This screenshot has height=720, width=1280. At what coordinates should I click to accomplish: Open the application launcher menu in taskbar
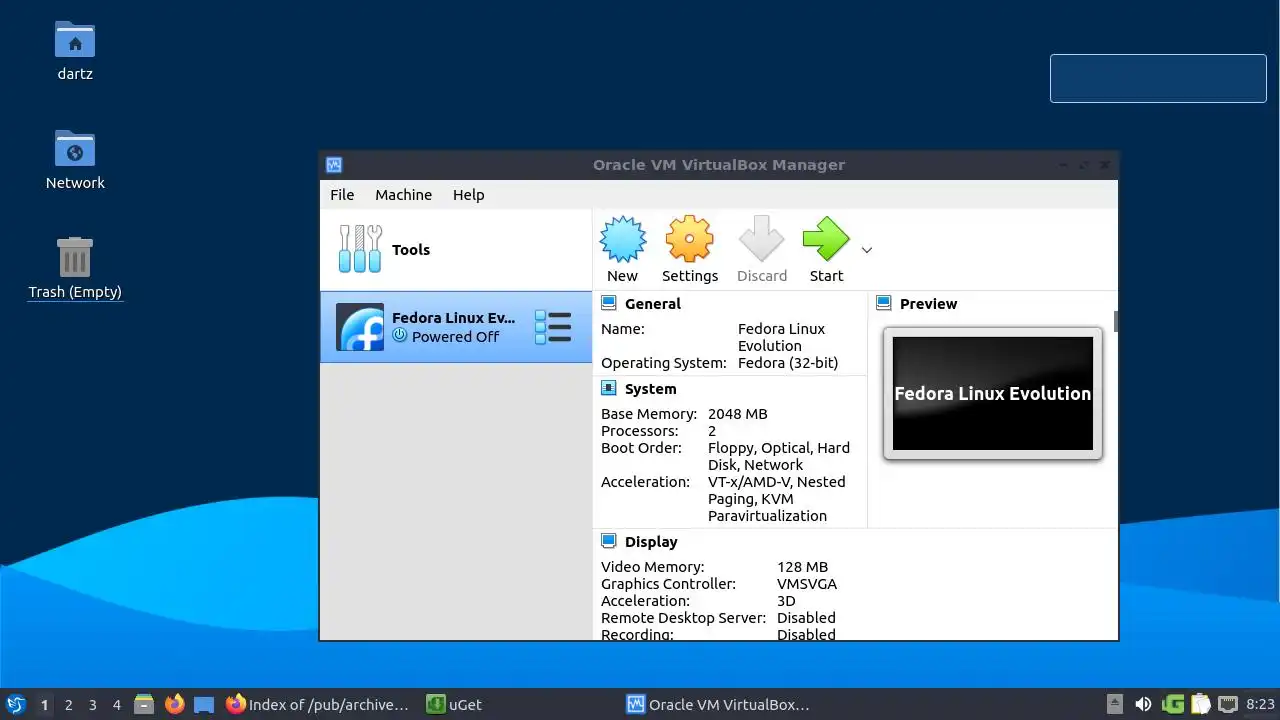[x=15, y=704]
